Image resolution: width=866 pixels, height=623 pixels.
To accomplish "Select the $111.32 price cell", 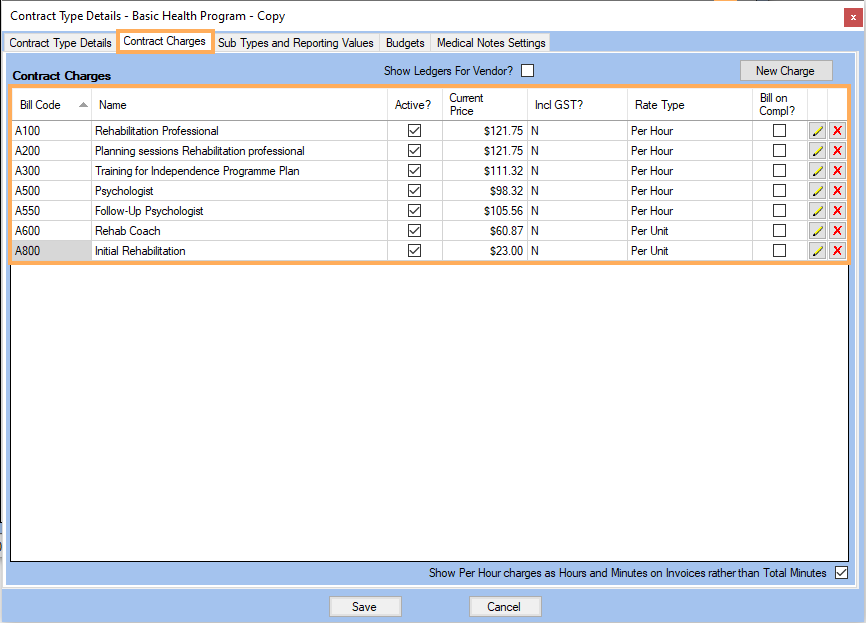I will [485, 171].
